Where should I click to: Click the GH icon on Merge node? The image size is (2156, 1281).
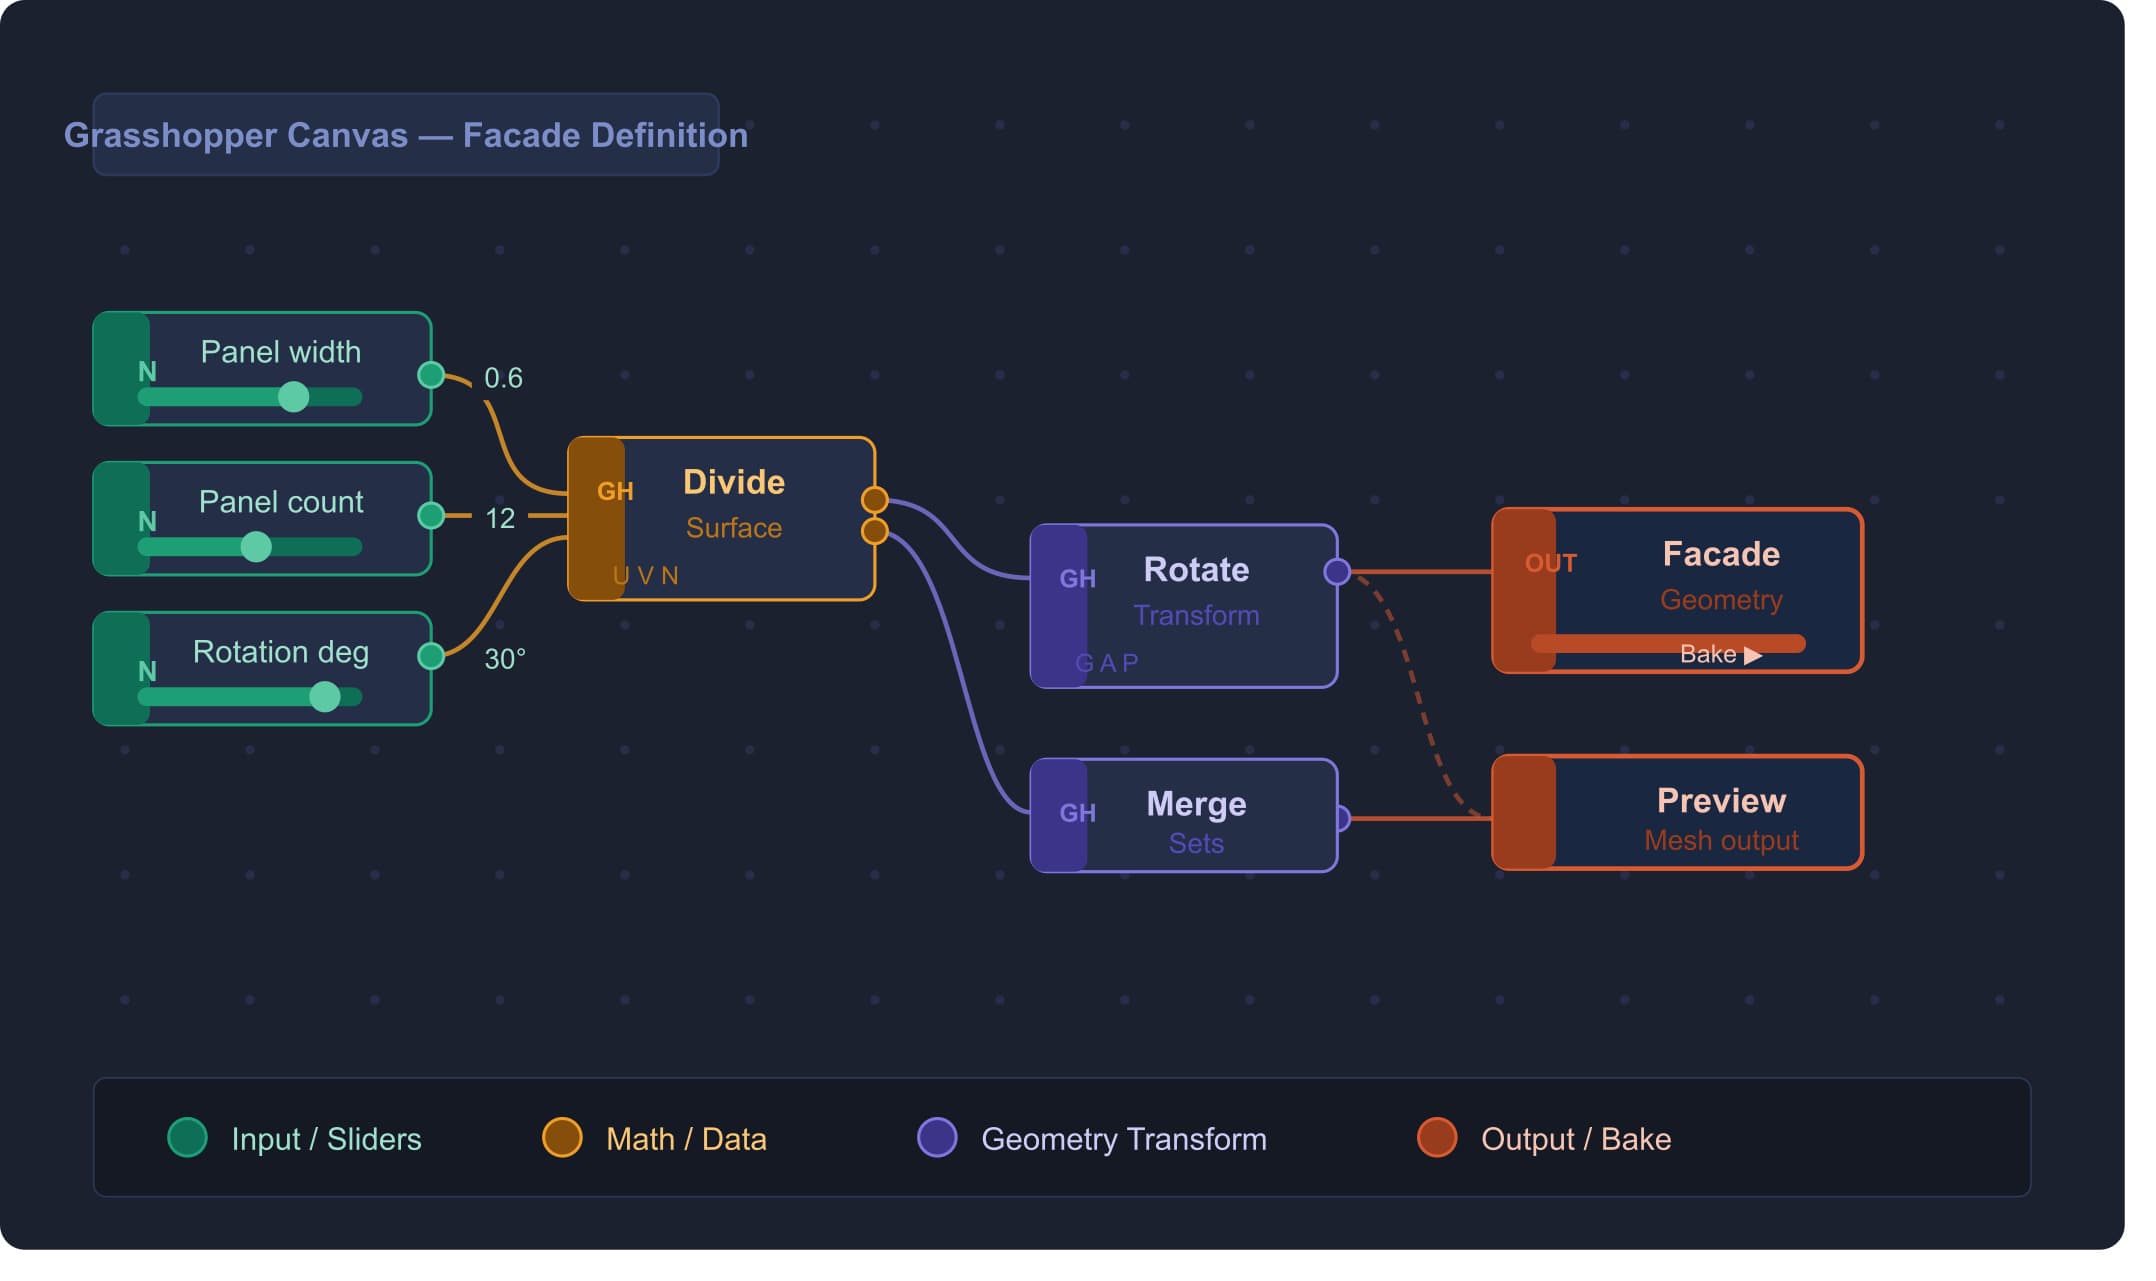(x=1077, y=813)
